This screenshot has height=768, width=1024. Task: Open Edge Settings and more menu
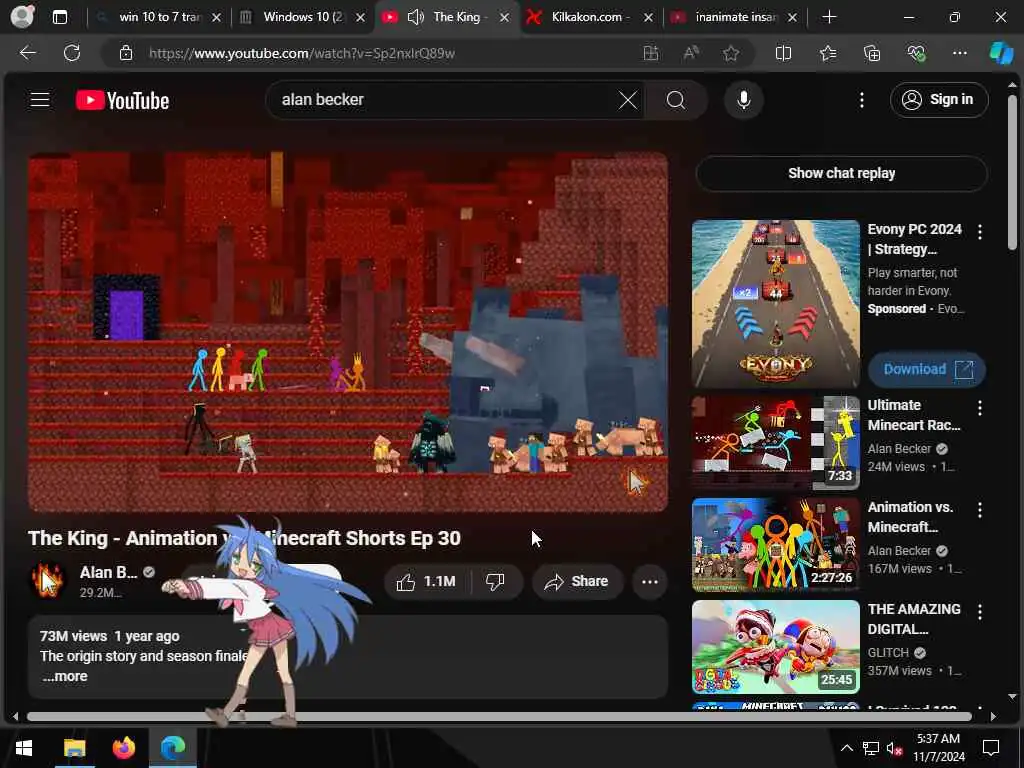959,54
